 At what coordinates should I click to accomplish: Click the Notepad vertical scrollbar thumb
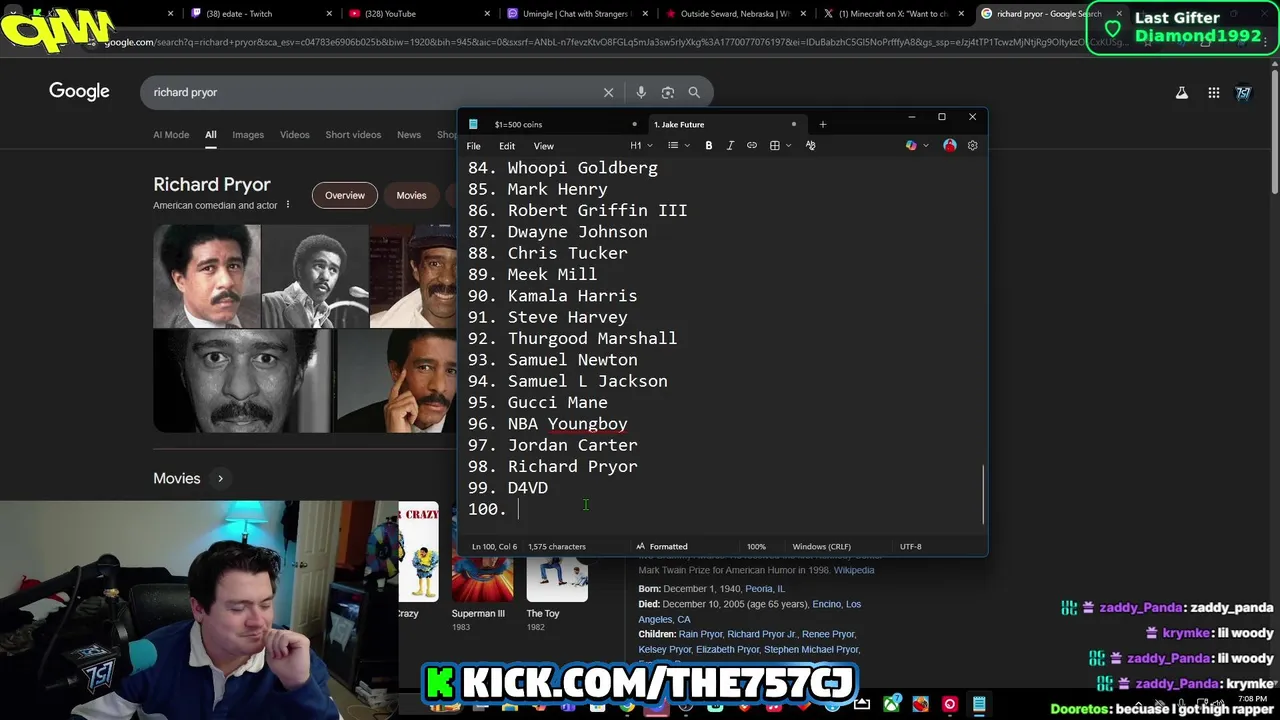tap(983, 494)
